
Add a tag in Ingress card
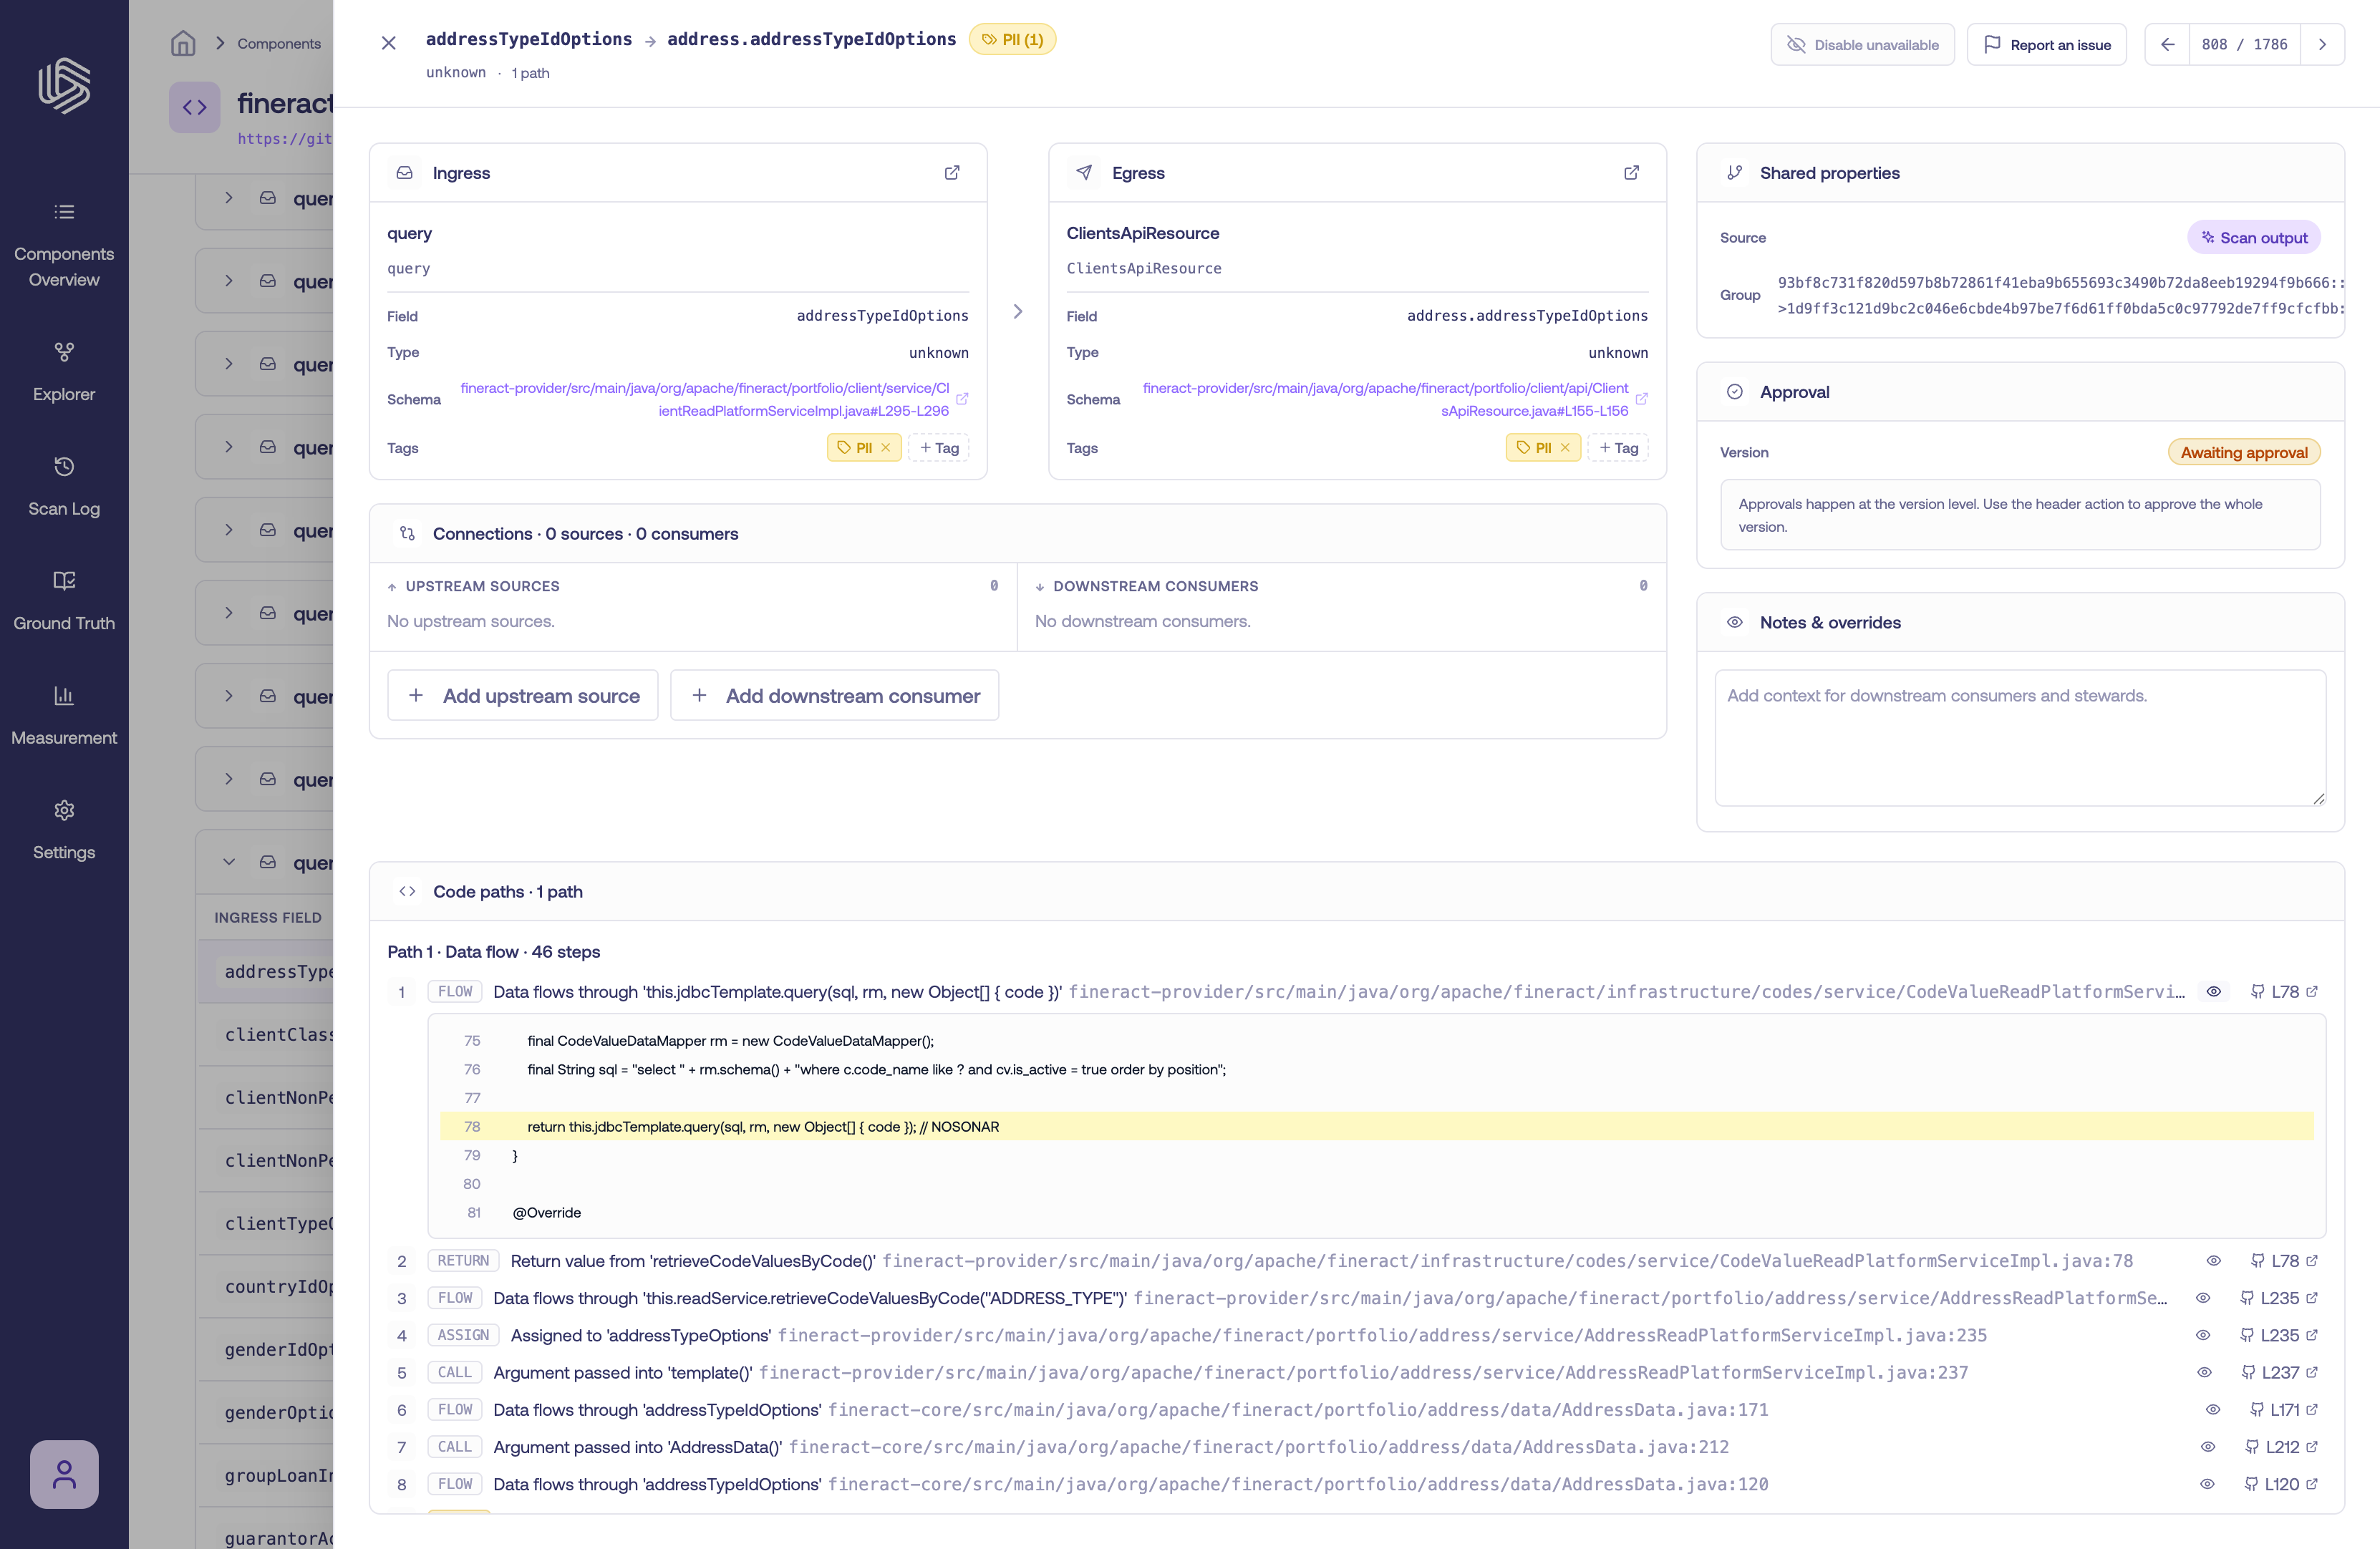pos(939,448)
